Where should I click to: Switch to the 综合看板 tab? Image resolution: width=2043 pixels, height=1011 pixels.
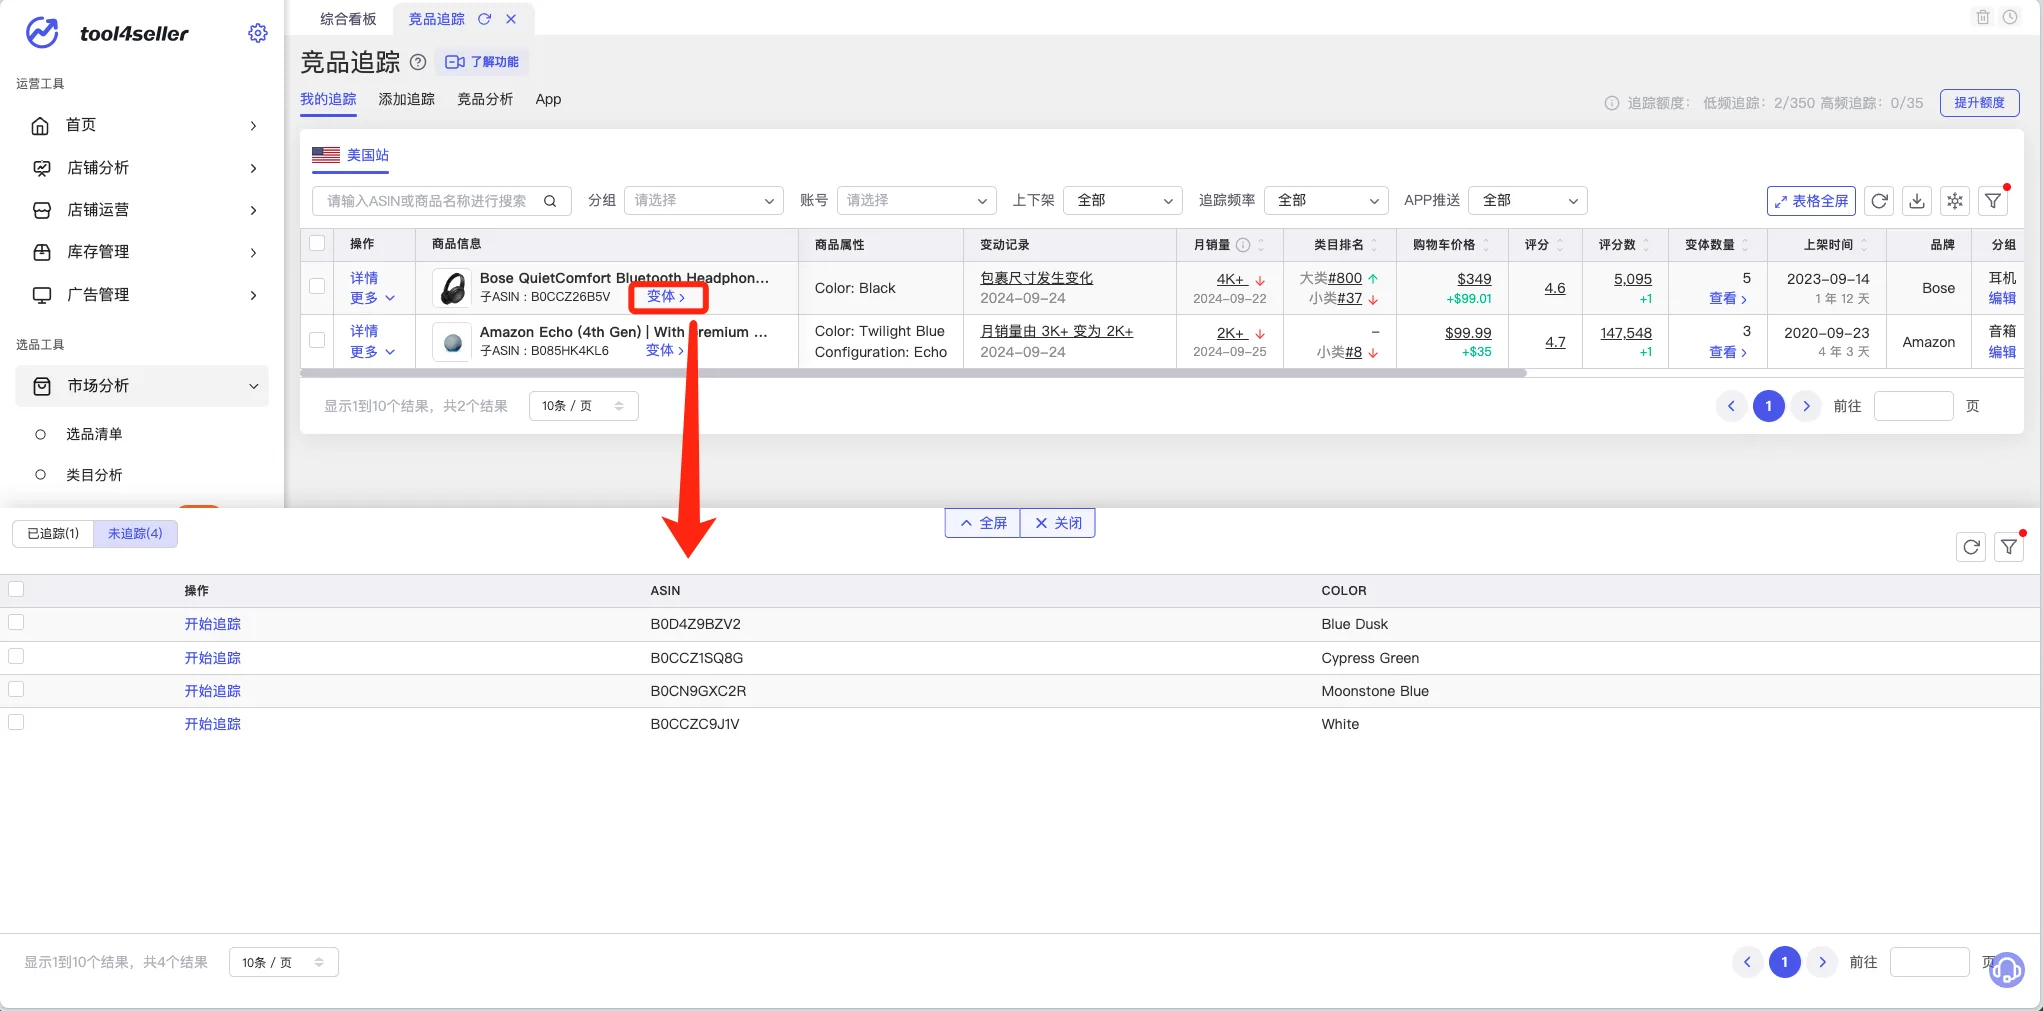348,19
